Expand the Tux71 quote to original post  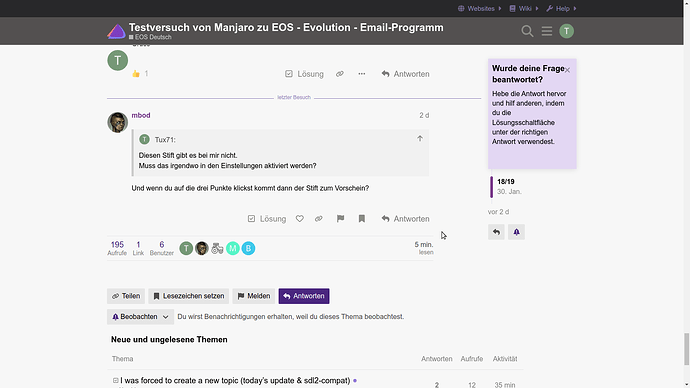pyautogui.click(x=420, y=139)
